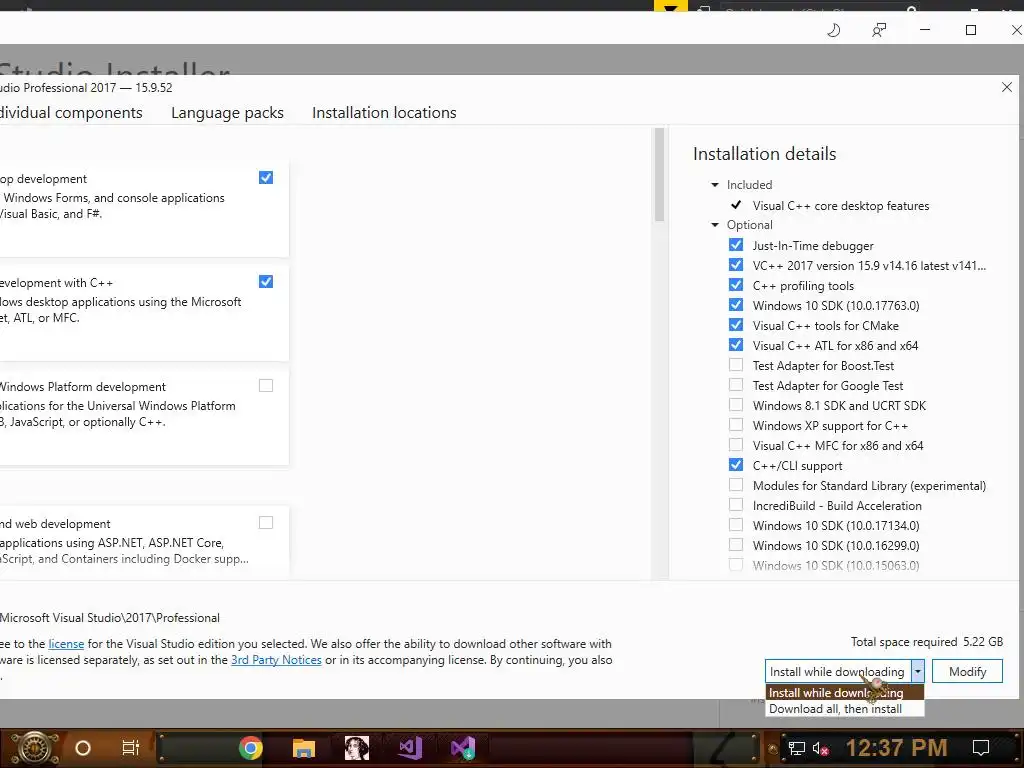Uncheck Windows 10 SDK (10.0.17763.0)
This screenshot has height=768, width=1024.
click(x=736, y=305)
